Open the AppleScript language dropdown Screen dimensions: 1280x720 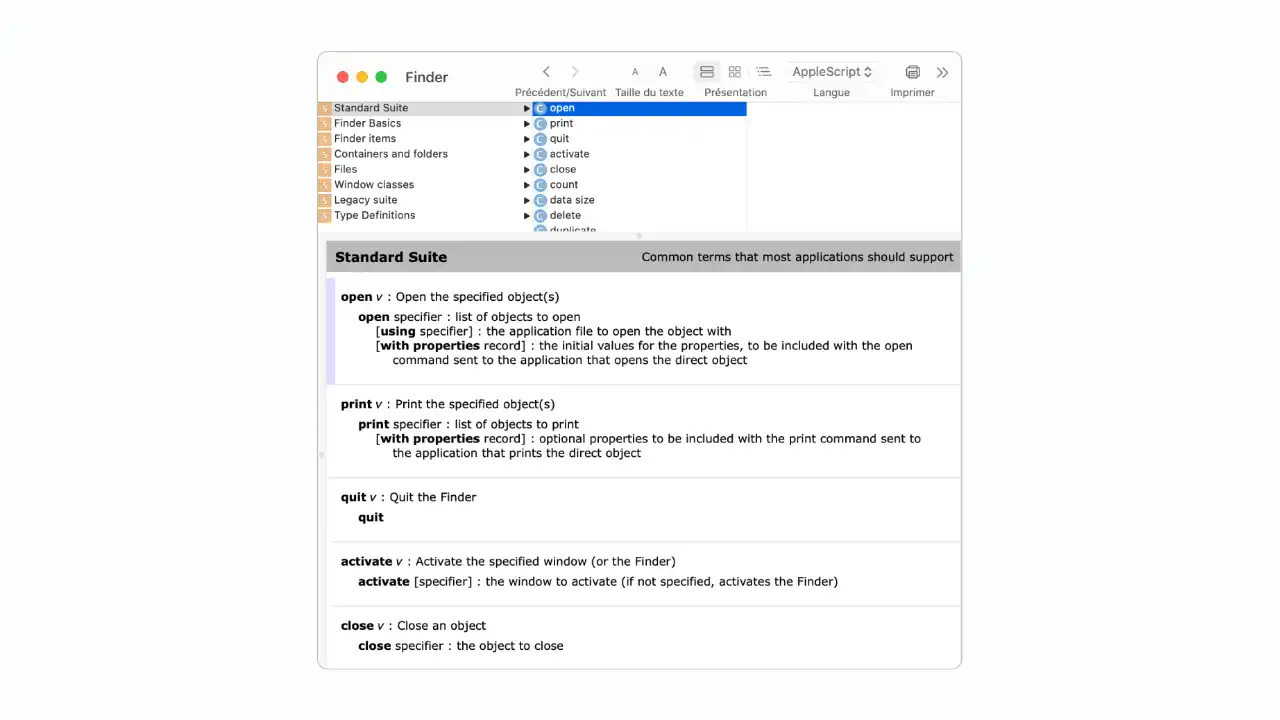click(832, 72)
